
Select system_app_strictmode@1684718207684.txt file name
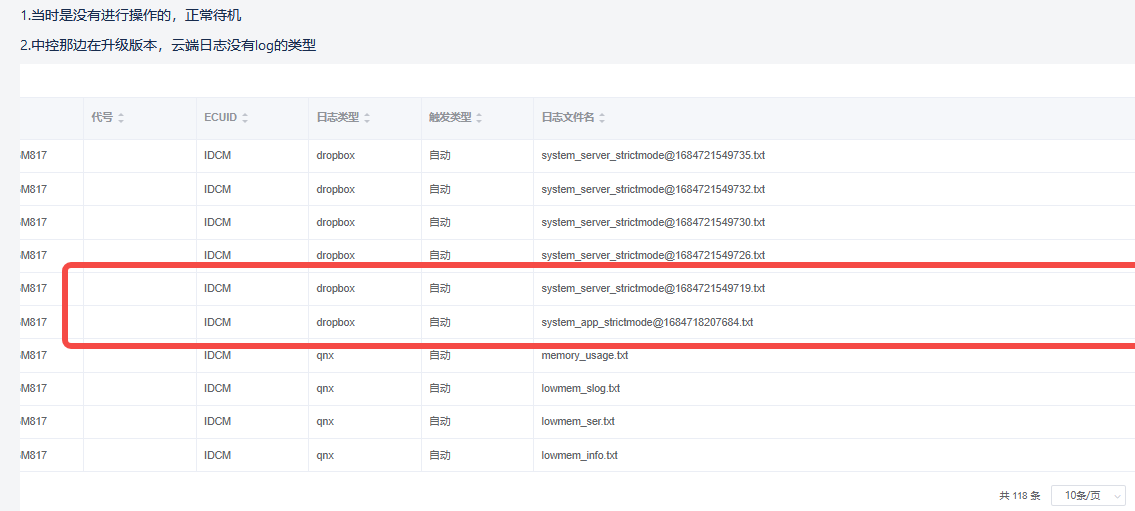coord(647,322)
